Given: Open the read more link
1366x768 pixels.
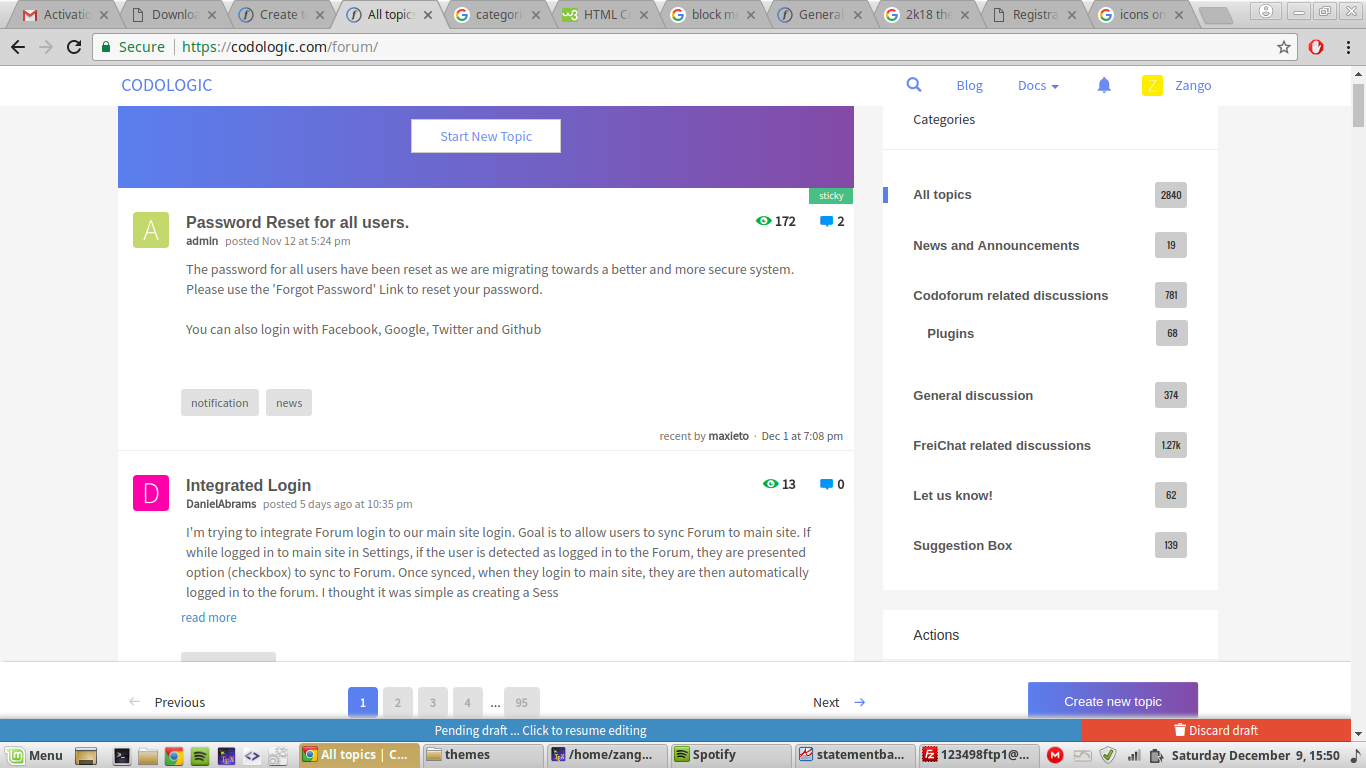Looking at the screenshot, I should pyautogui.click(x=209, y=618).
